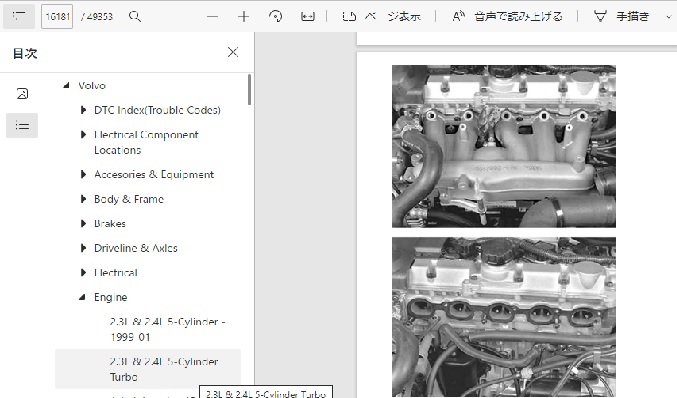Zoom out with the minus icon
The image size is (677, 398).
pyautogui.click(x=212, y=17)
